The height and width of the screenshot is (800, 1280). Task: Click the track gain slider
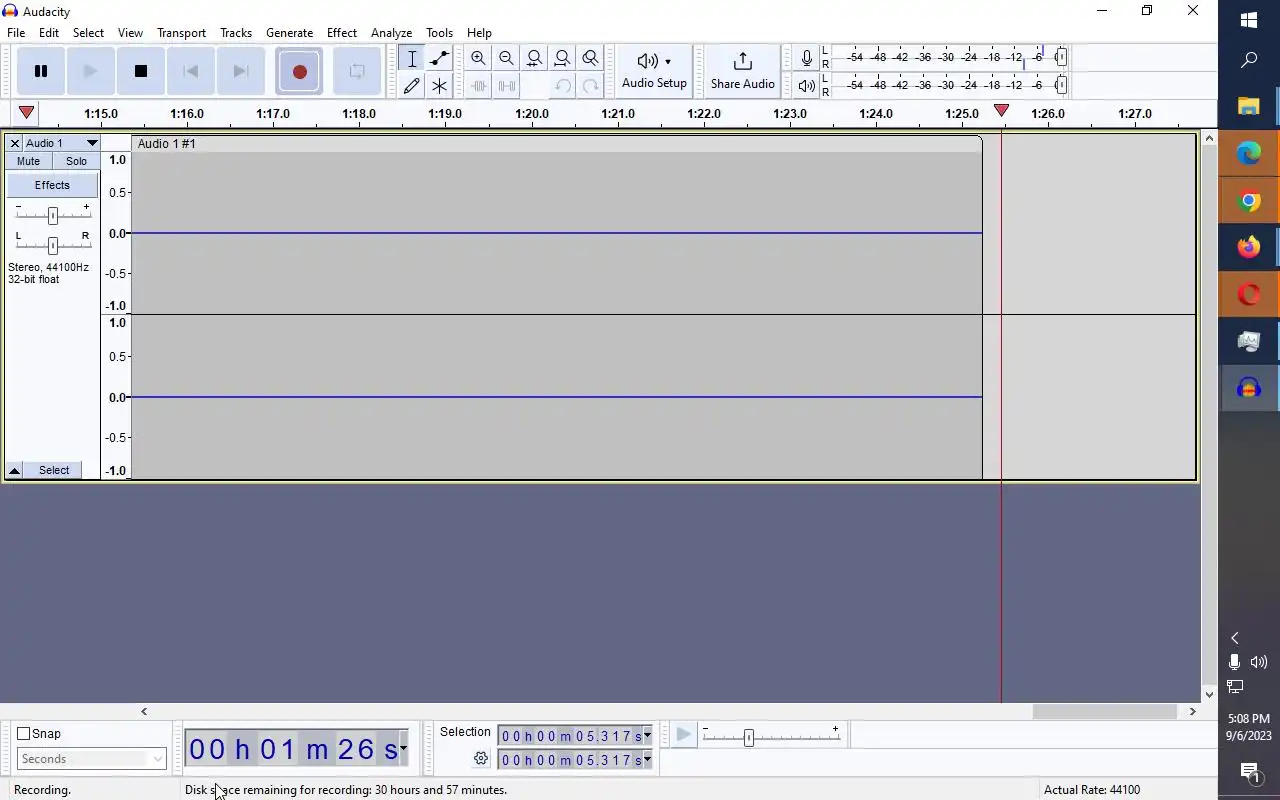pos(52,215)
